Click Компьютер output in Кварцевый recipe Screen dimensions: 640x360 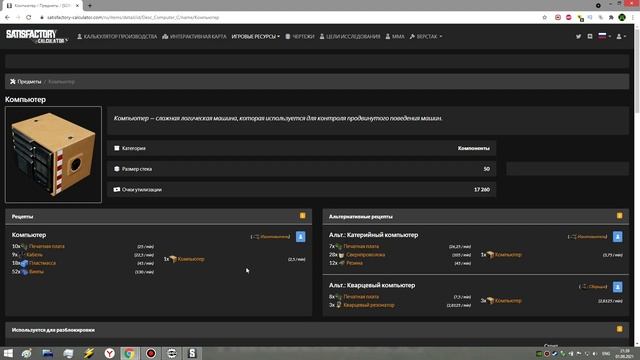[x=508, y=301]
